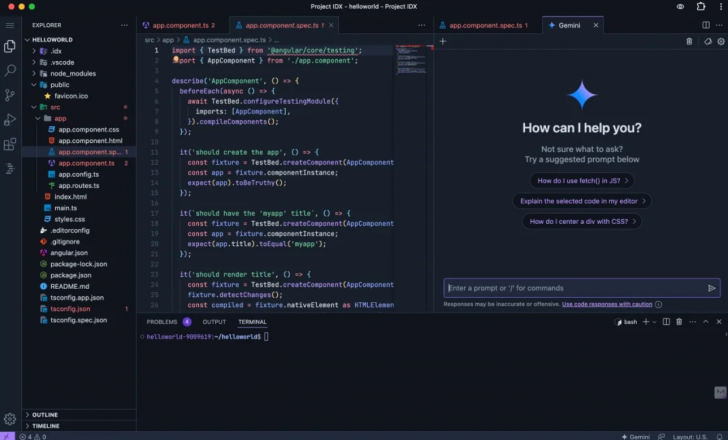Image resolution: width=728 pixels, height=440 pixels.
Task: Open README.md in explorer
Action: pyautogui.click(x=70, y=286)
